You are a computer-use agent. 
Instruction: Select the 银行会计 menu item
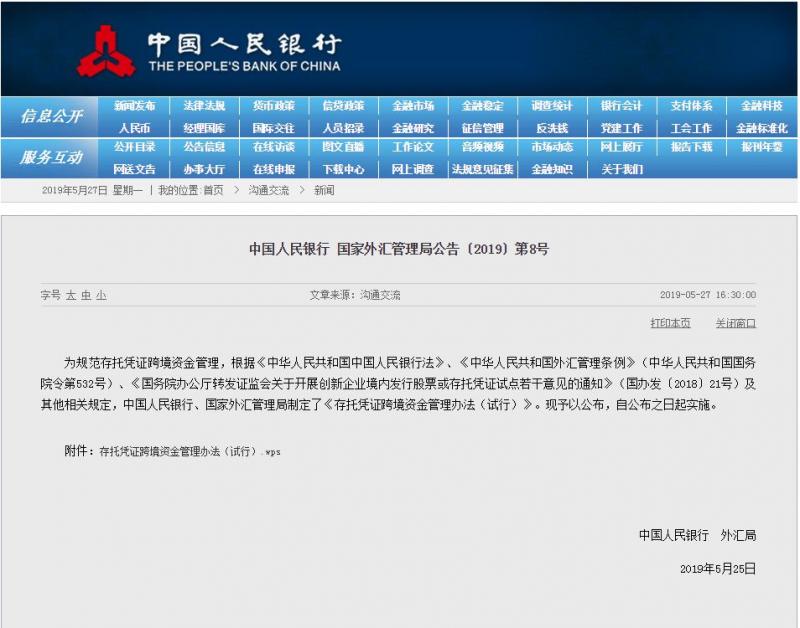click(x=621, y=106)
